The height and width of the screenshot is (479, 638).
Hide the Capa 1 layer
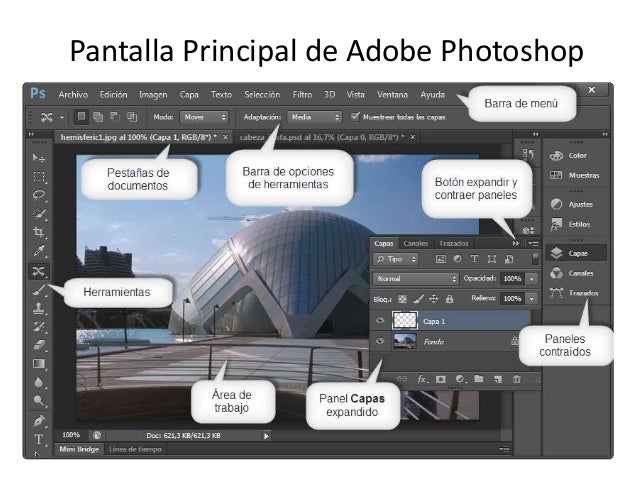click(x=380, y=321)
